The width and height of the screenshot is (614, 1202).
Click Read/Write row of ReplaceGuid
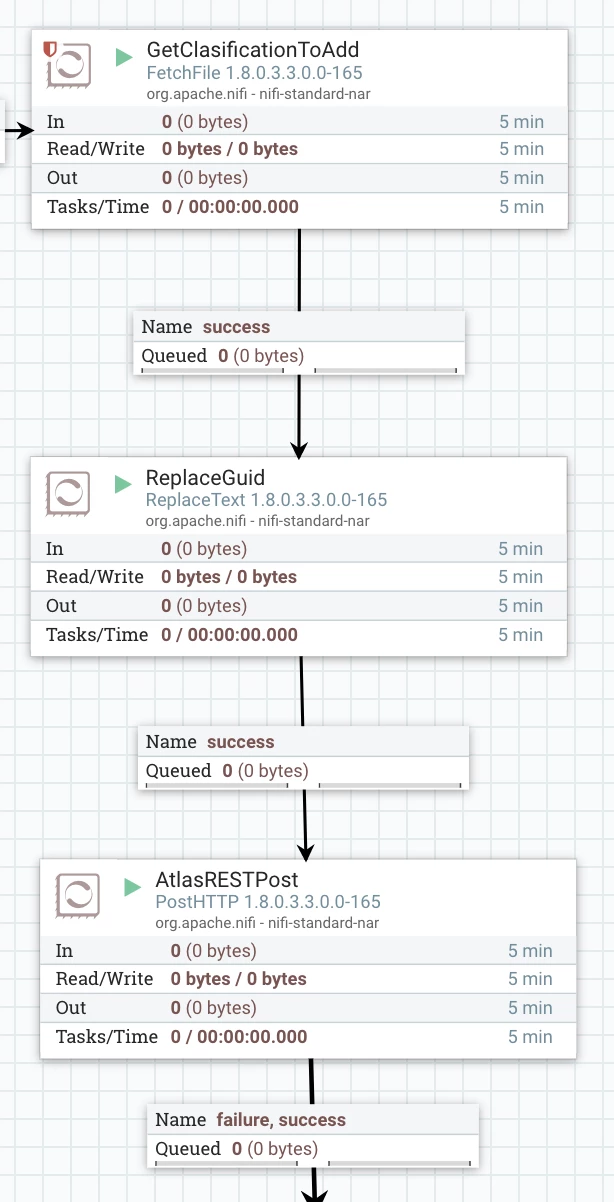(299, 577)
